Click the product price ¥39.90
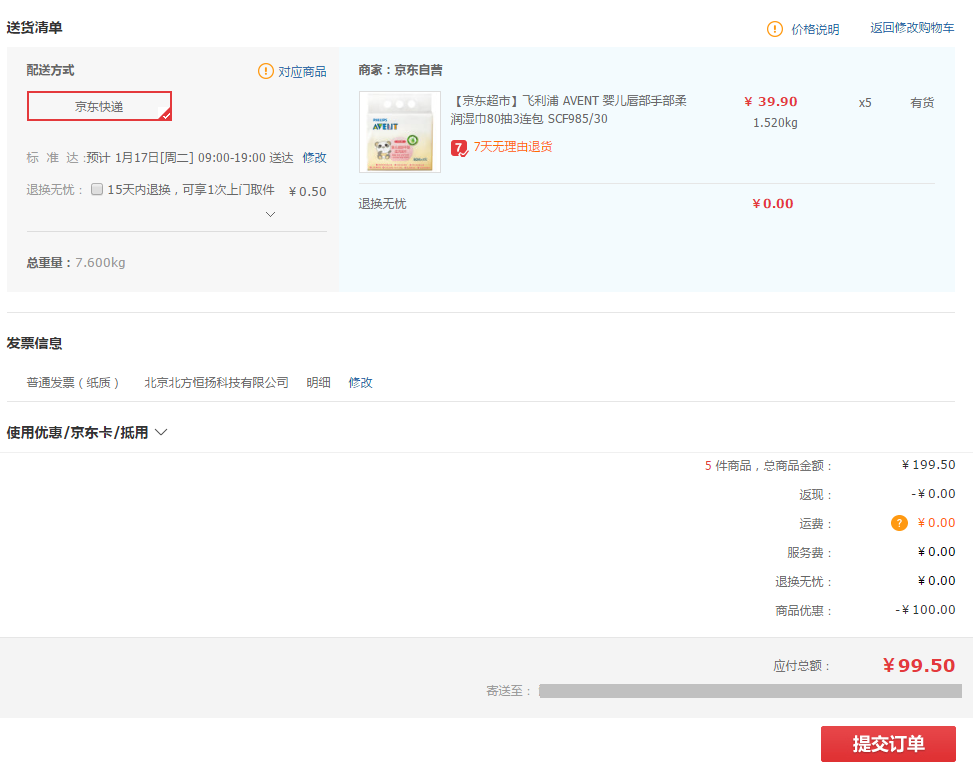The image size is (973, 767). (771, 102)
